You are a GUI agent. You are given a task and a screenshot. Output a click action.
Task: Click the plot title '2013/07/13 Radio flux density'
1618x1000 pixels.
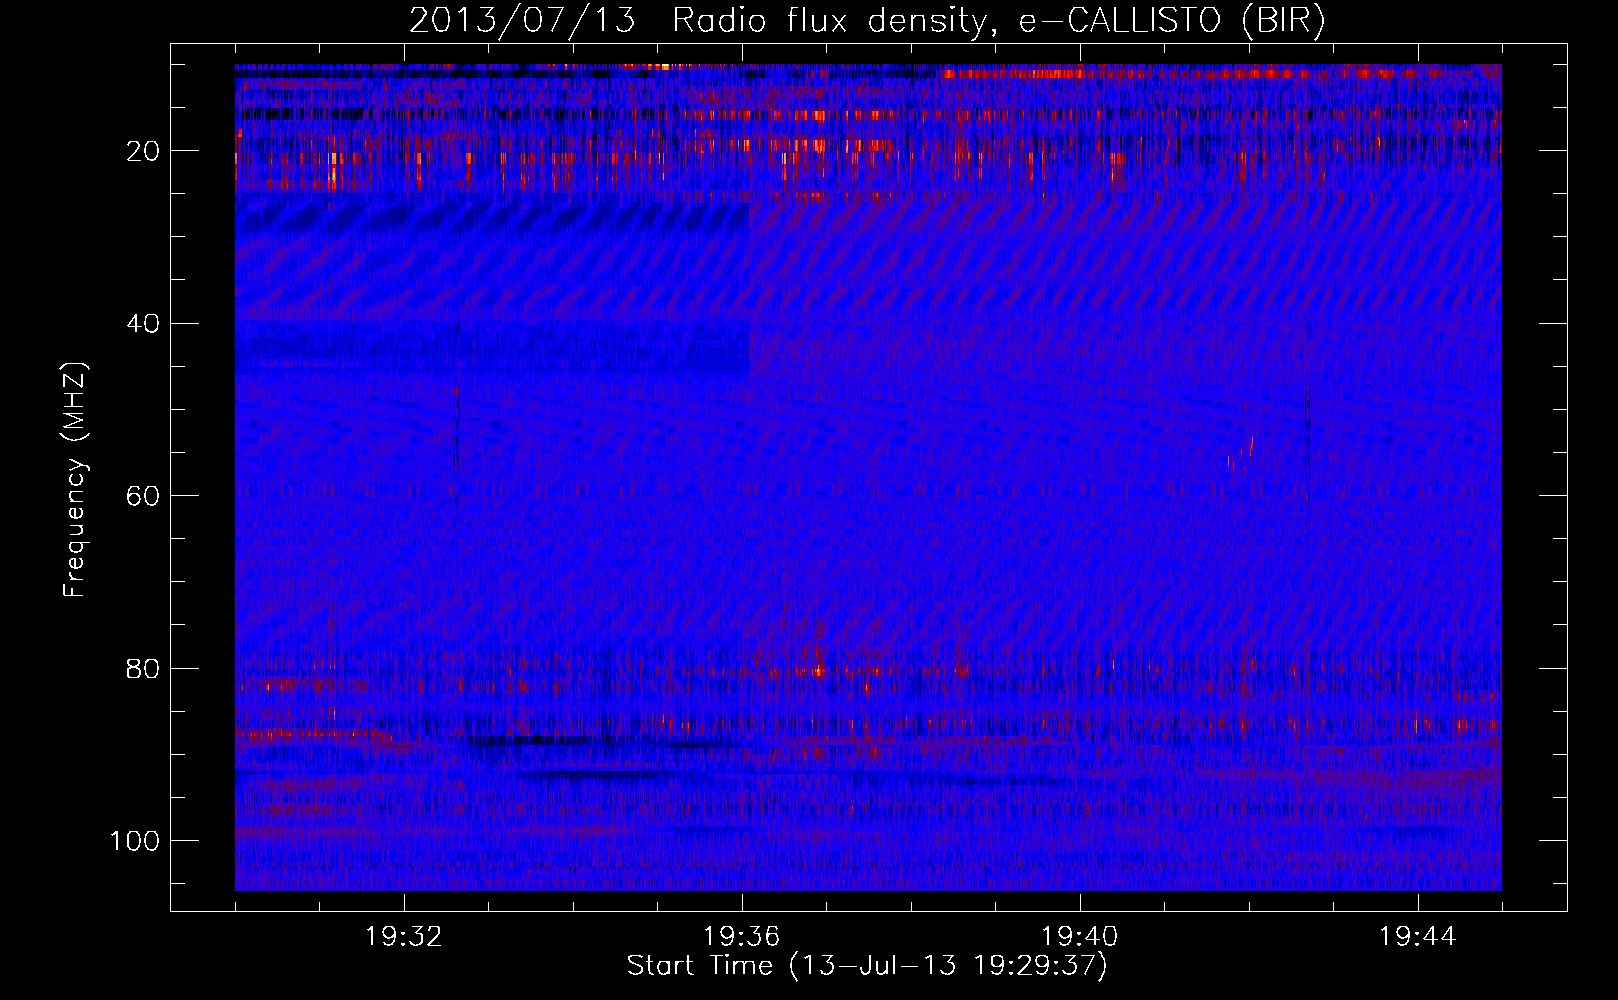(867, 20)
